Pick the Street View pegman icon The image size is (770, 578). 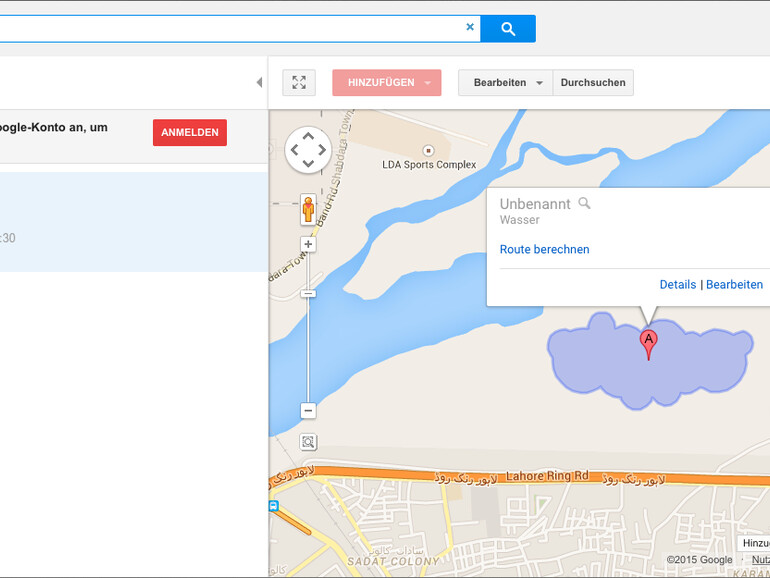[x=308, y=209]
